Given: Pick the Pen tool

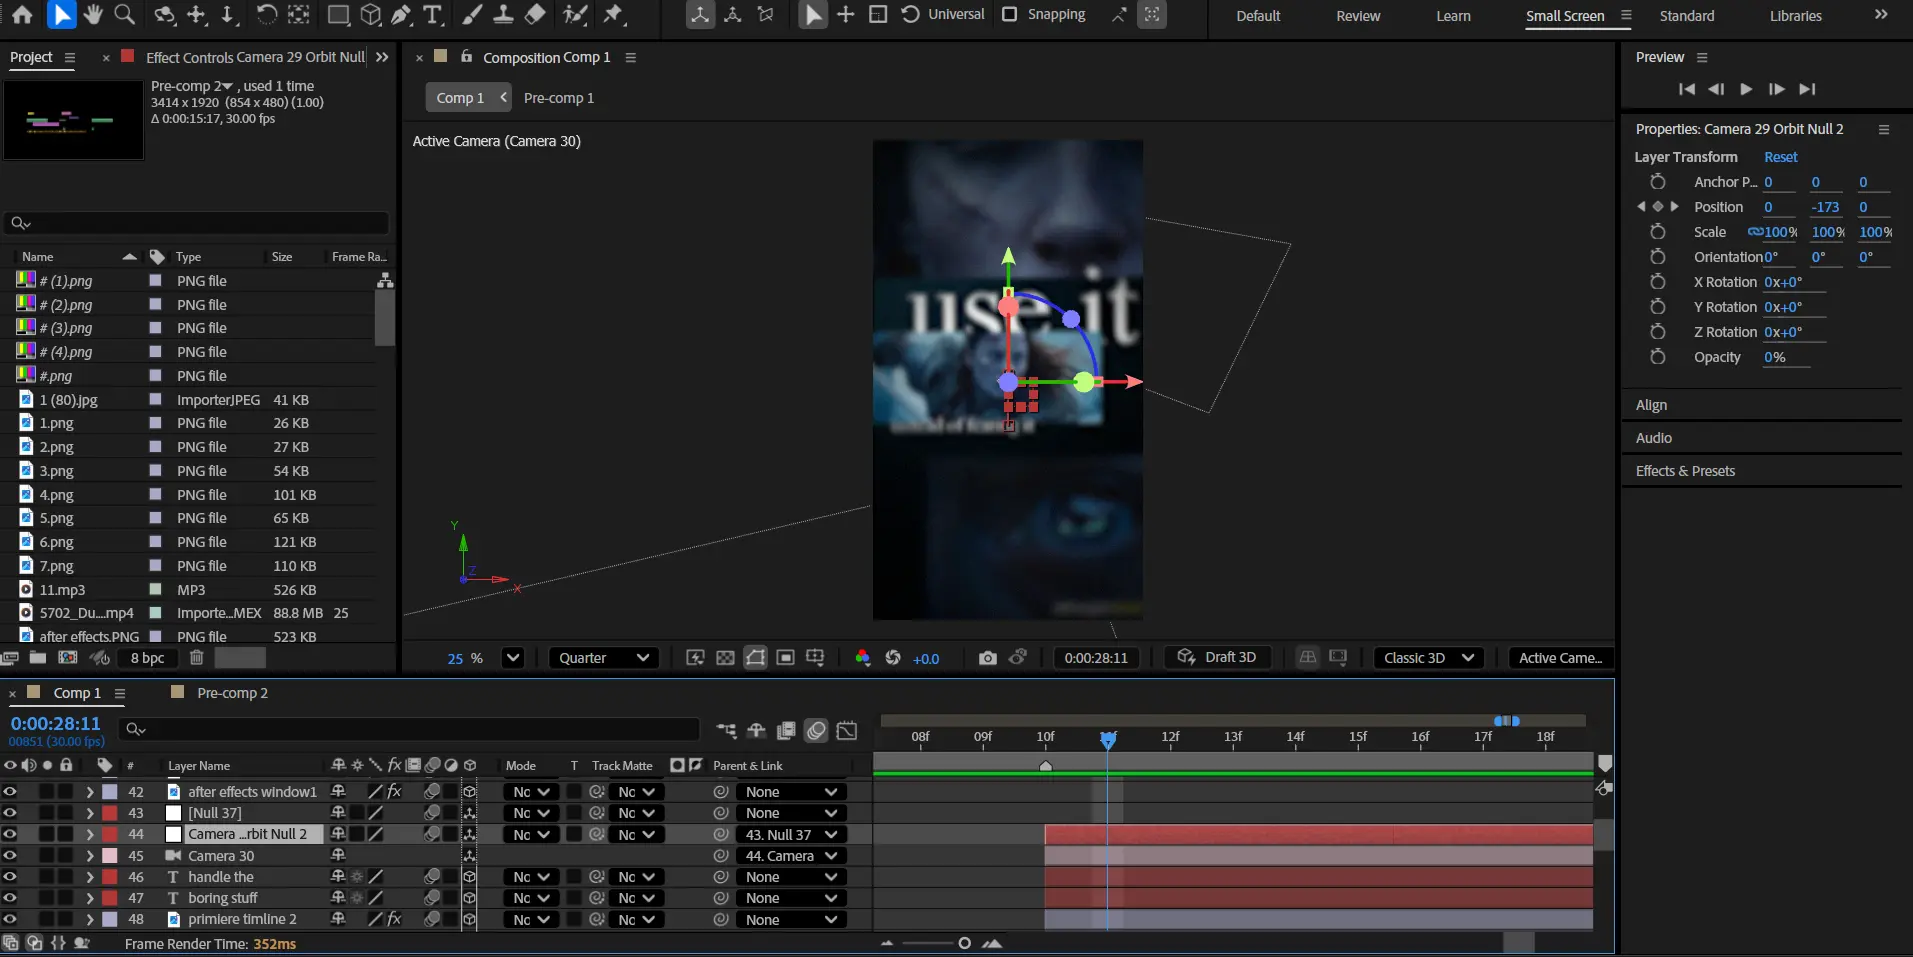Looking at the screenshot, I should [401, 14].
